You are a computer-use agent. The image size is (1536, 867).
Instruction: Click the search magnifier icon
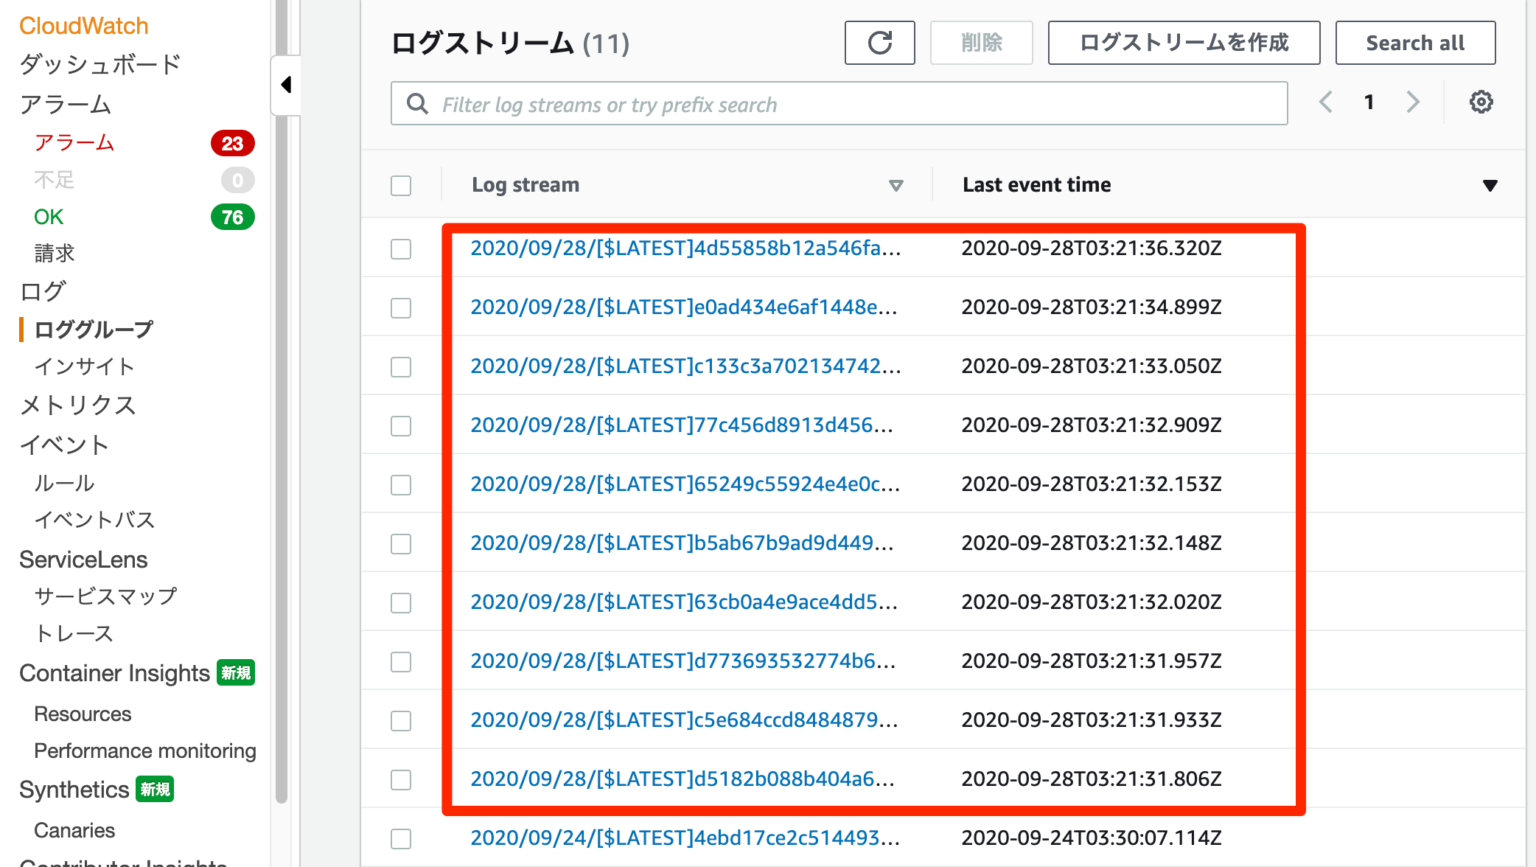pos(417,104)
